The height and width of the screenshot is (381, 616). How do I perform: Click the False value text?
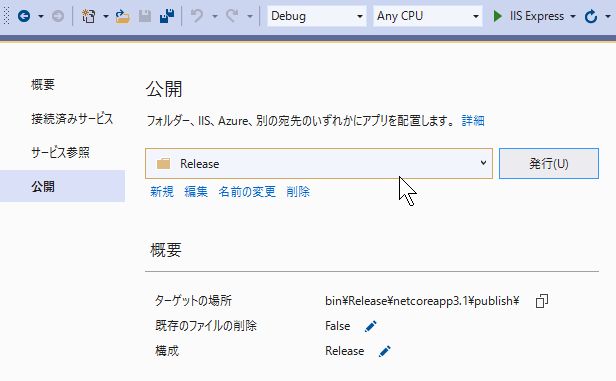pyautogui.click(x=337, y=326)
